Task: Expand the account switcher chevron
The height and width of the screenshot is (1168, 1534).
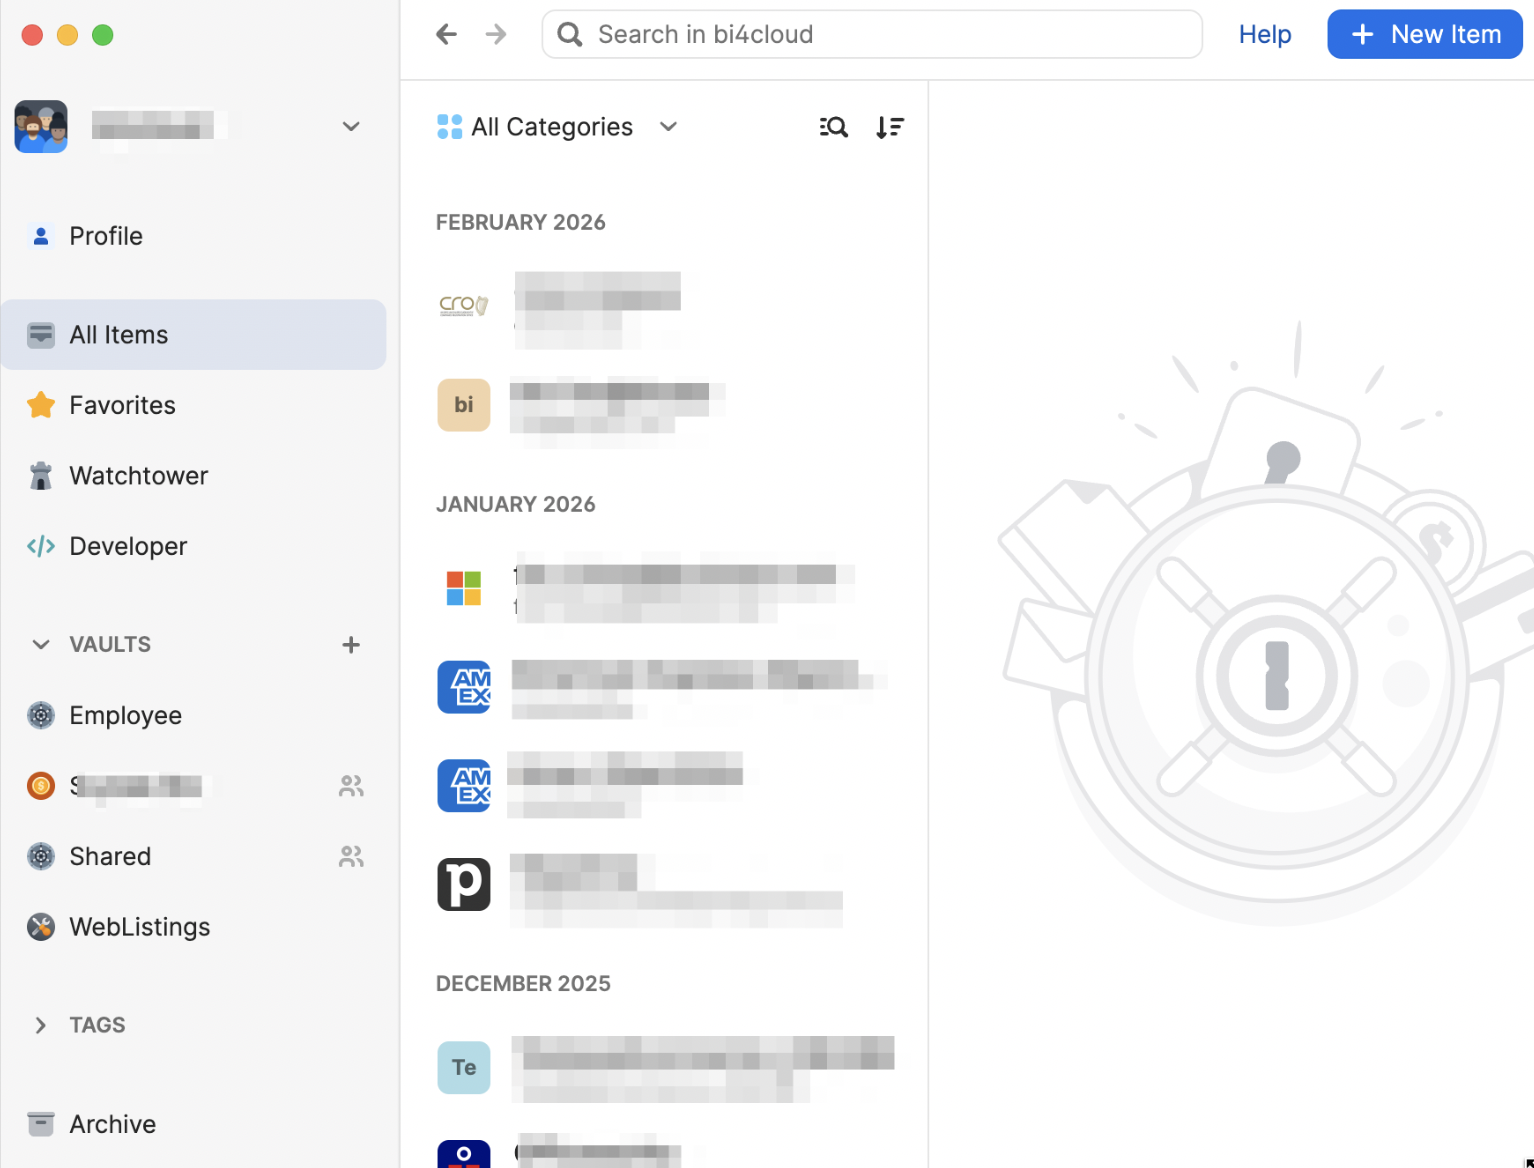Action: coord(351,126)
